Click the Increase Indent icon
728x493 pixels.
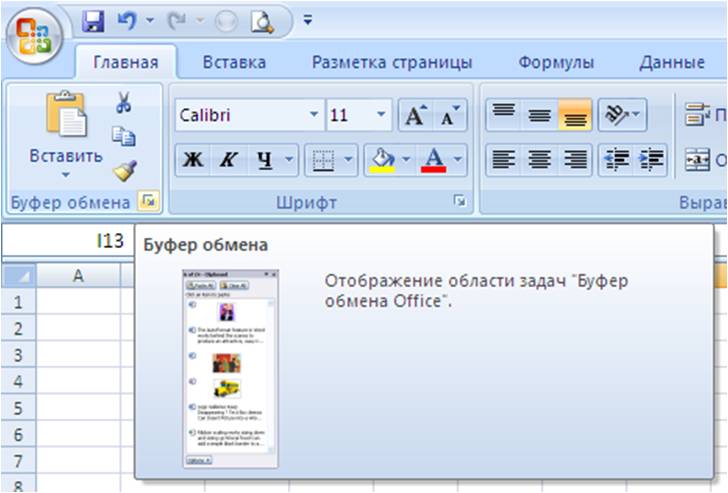click(652, 160)
